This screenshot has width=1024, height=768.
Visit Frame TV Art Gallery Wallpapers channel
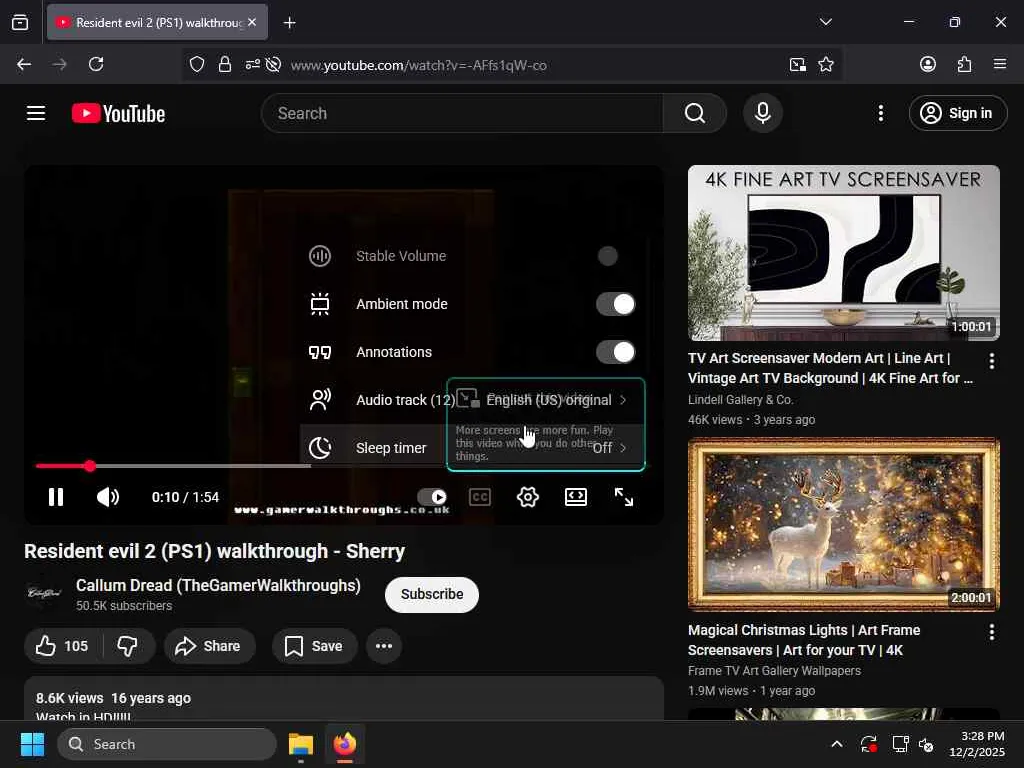point(775,671)
